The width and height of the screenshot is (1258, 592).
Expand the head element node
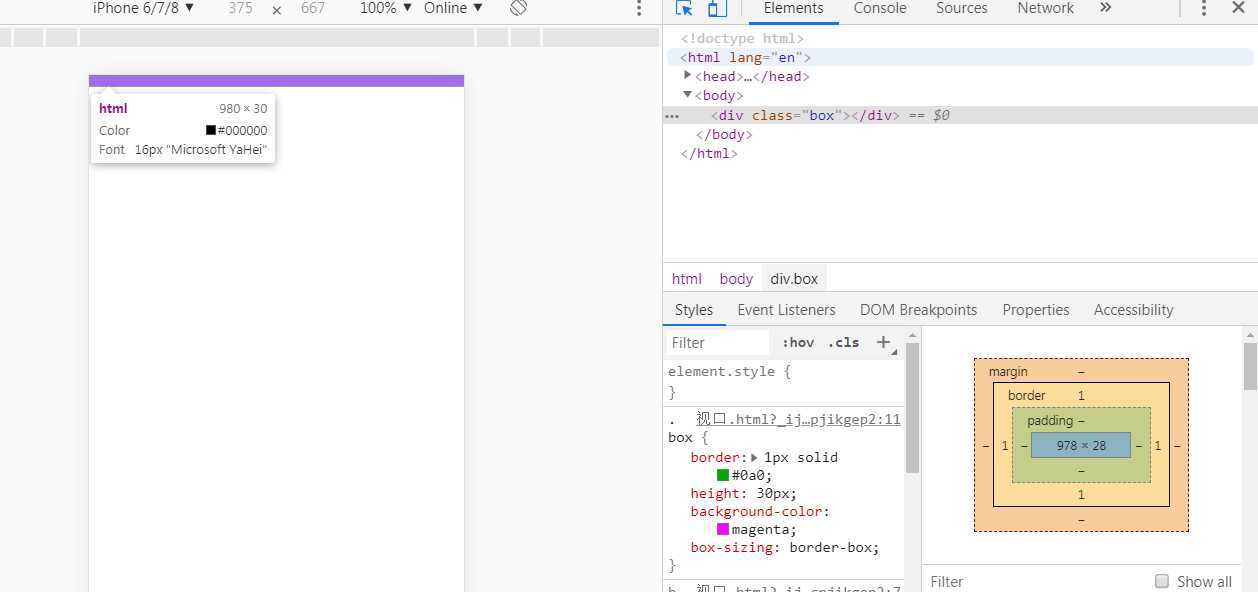pyautogui.click(x=688, y=76)
